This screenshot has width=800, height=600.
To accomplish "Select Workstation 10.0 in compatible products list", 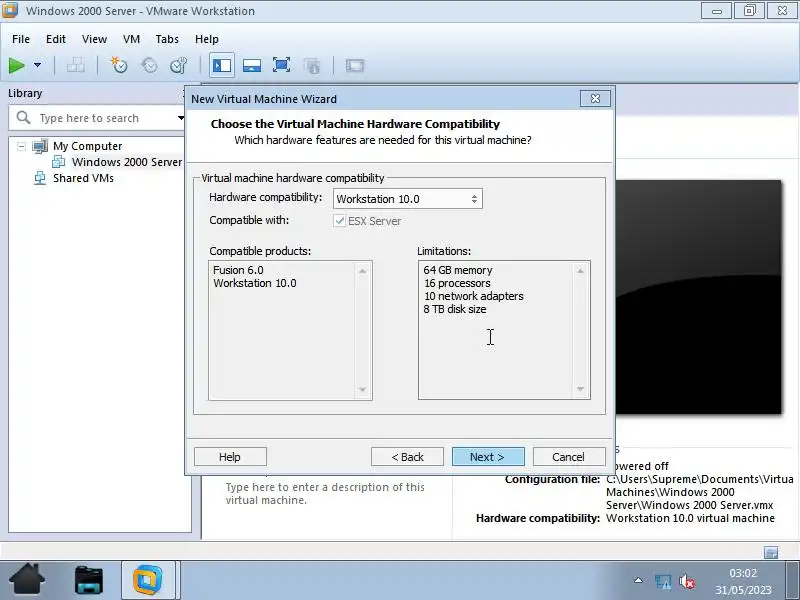I will point(255,283).
